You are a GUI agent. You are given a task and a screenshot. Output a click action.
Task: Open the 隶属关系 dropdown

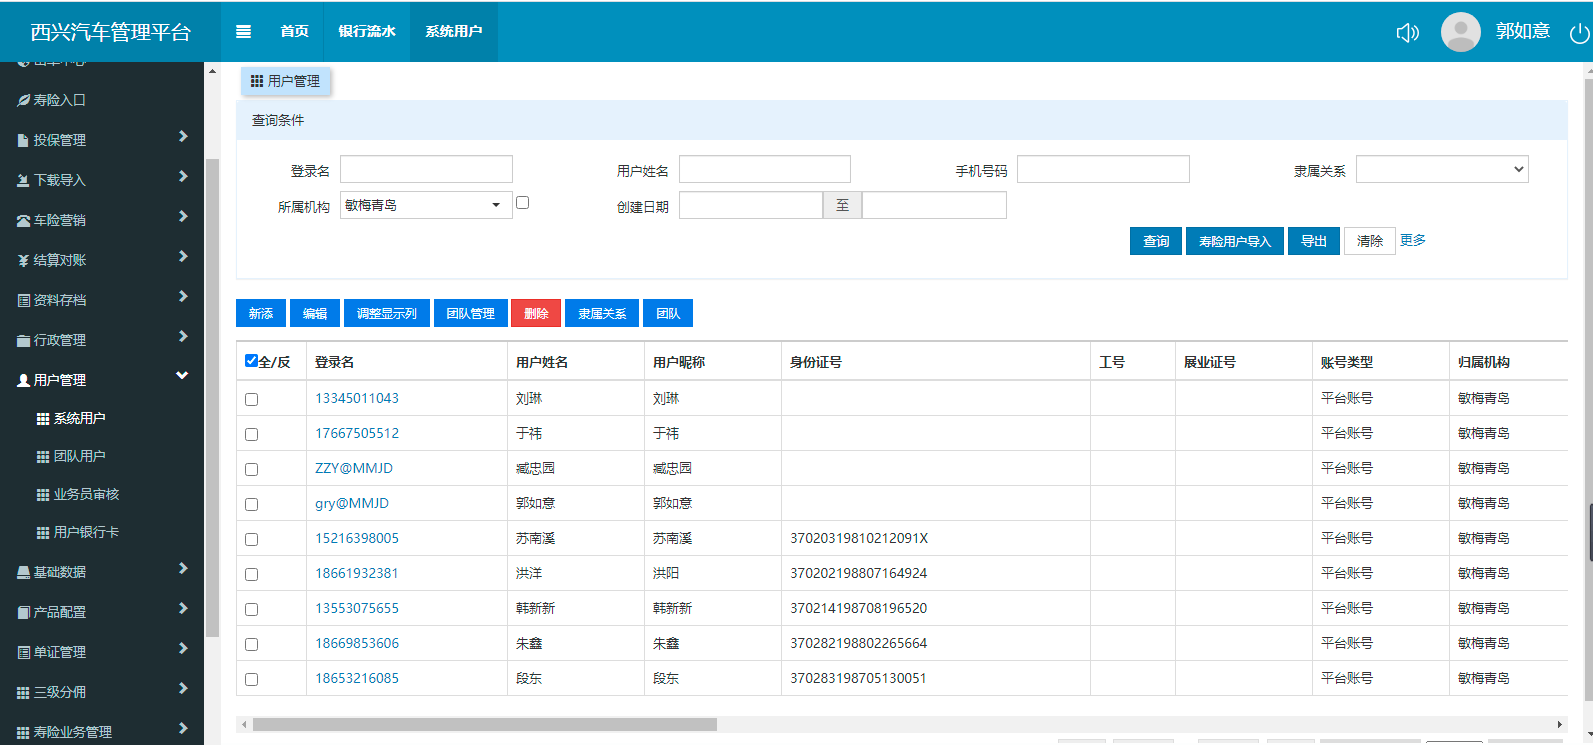1441,170
